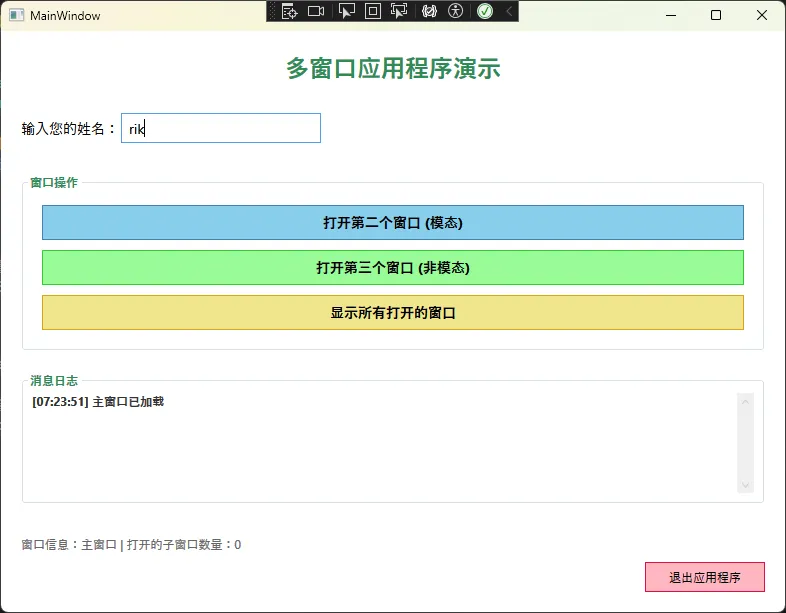The image size is (786, 613).
Task: Click the message log scrollbar up arrow
Action: [745, 401]
